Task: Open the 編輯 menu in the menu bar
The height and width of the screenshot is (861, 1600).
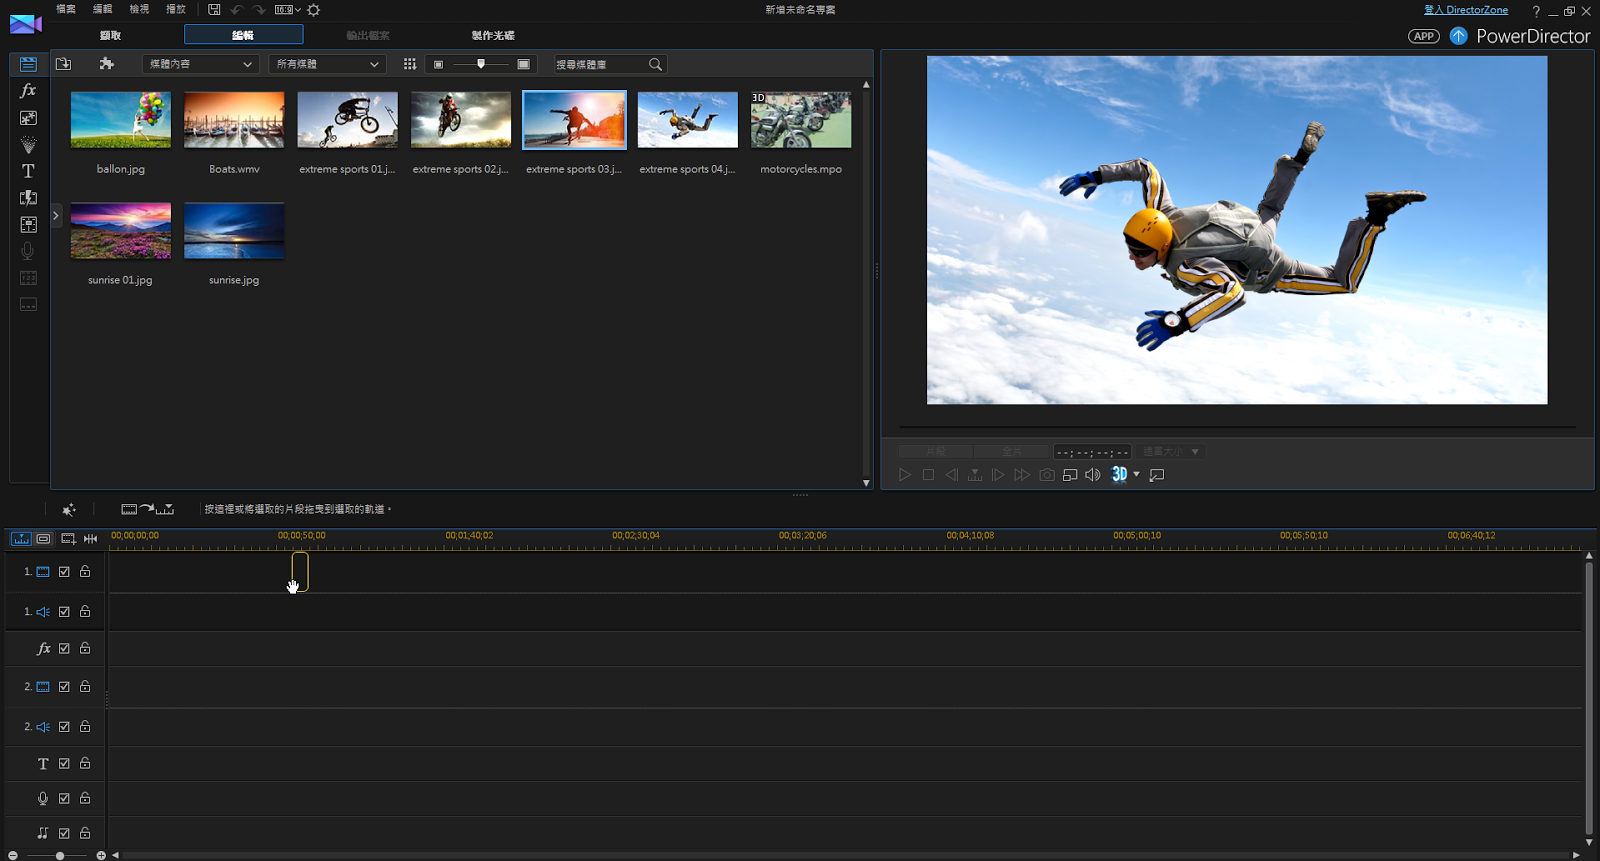Action: [x=102, y=9]
